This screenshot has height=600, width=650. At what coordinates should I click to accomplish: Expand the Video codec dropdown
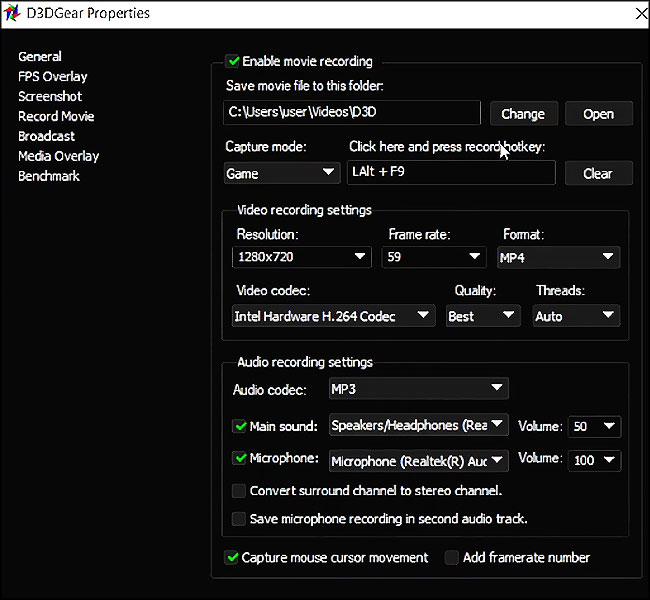(334, 316)
